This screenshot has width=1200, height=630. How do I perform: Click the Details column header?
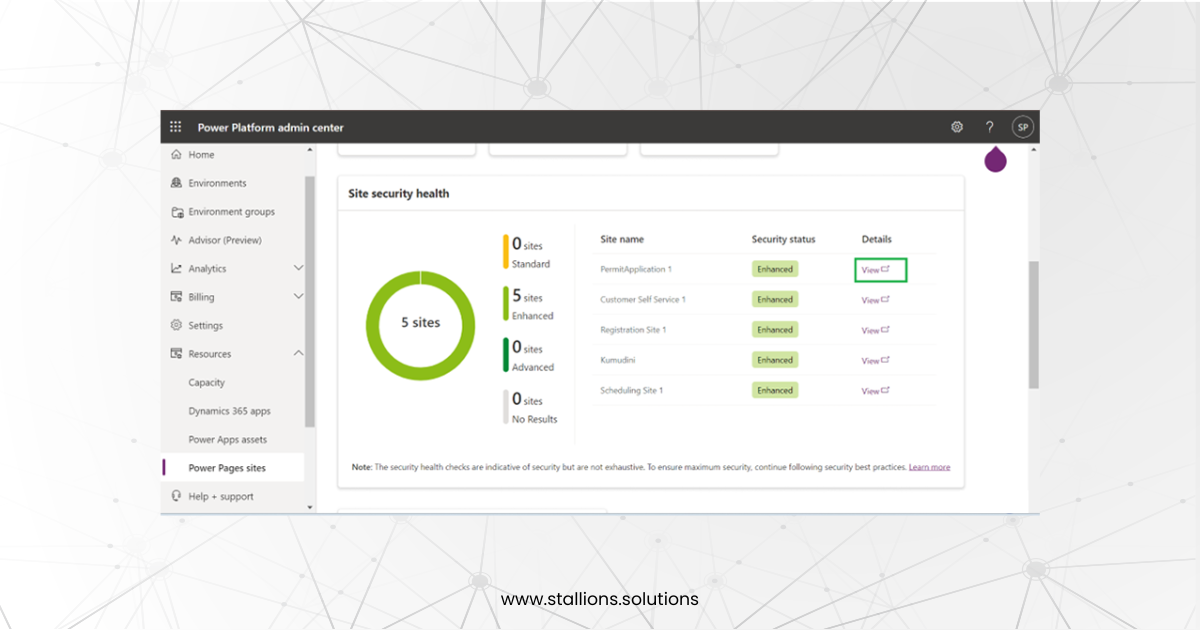(x=876, y=239)
